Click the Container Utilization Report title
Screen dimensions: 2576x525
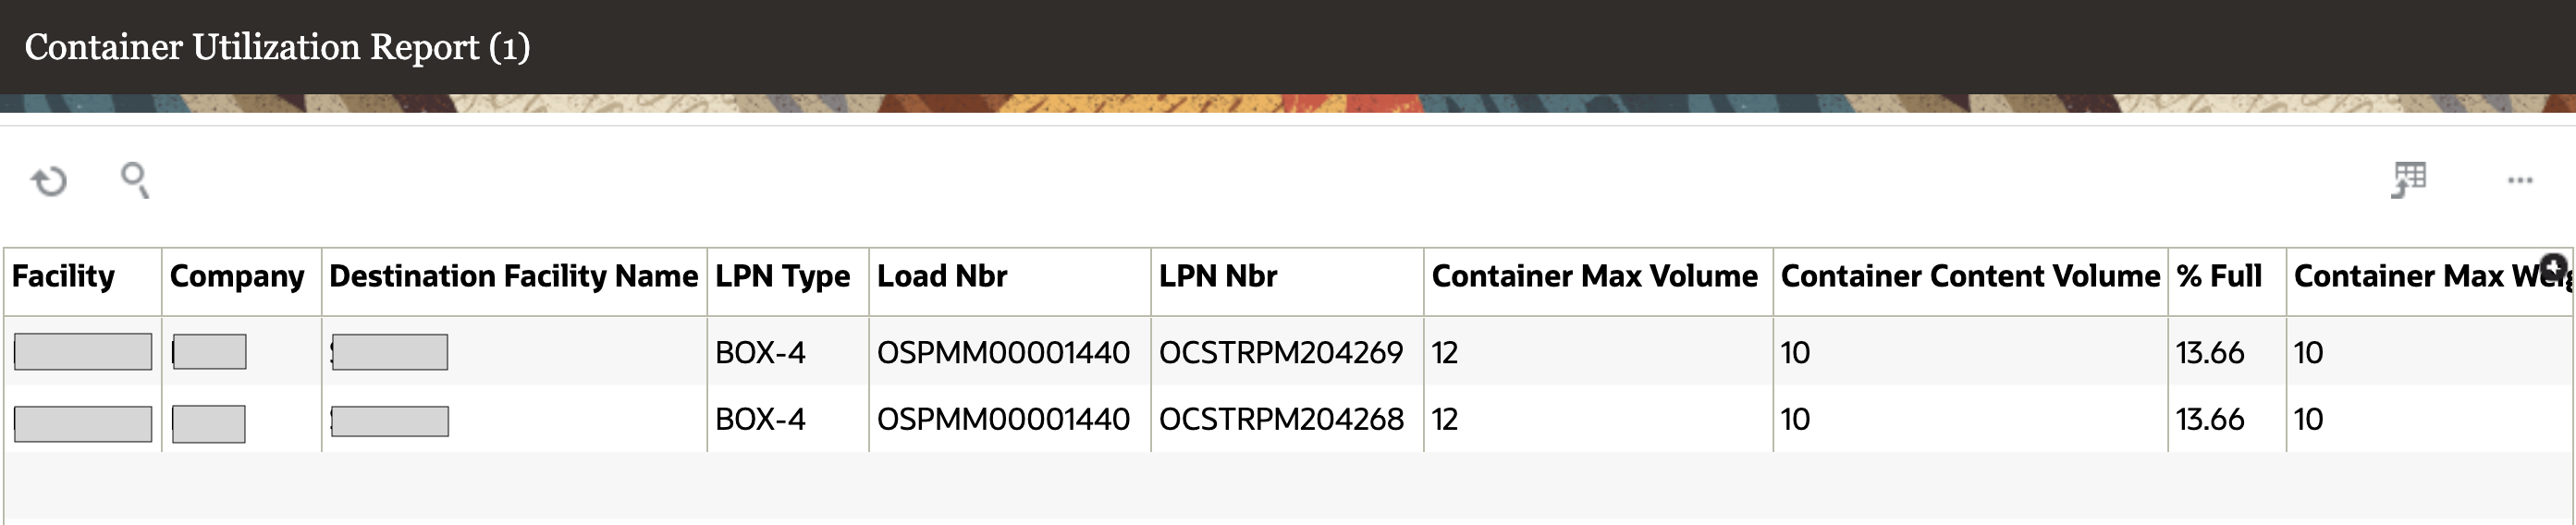pos(277,47)
